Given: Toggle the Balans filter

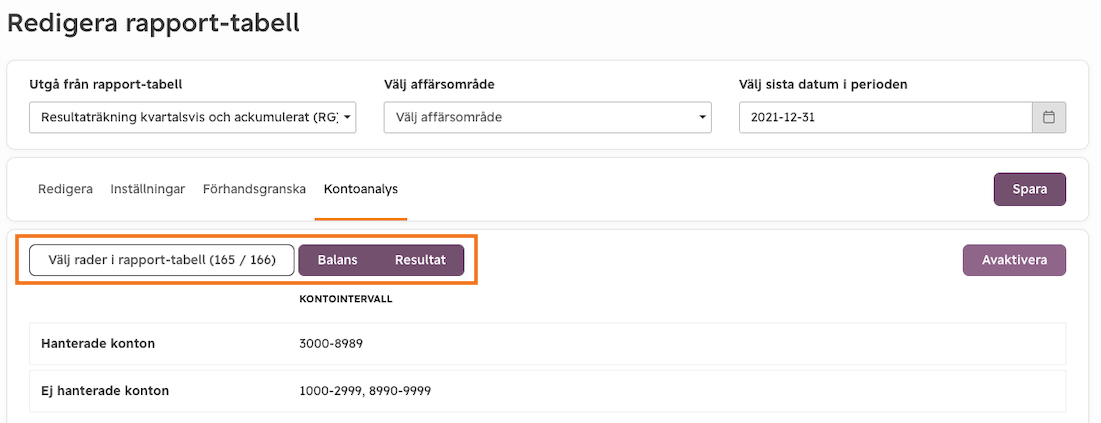Looking at the screenshot, I should (338, 260).
